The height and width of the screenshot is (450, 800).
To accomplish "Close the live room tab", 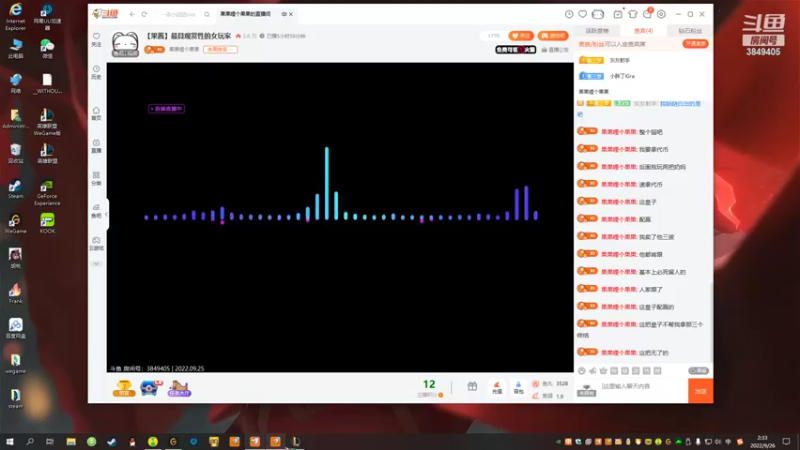I will coord(291,14).
